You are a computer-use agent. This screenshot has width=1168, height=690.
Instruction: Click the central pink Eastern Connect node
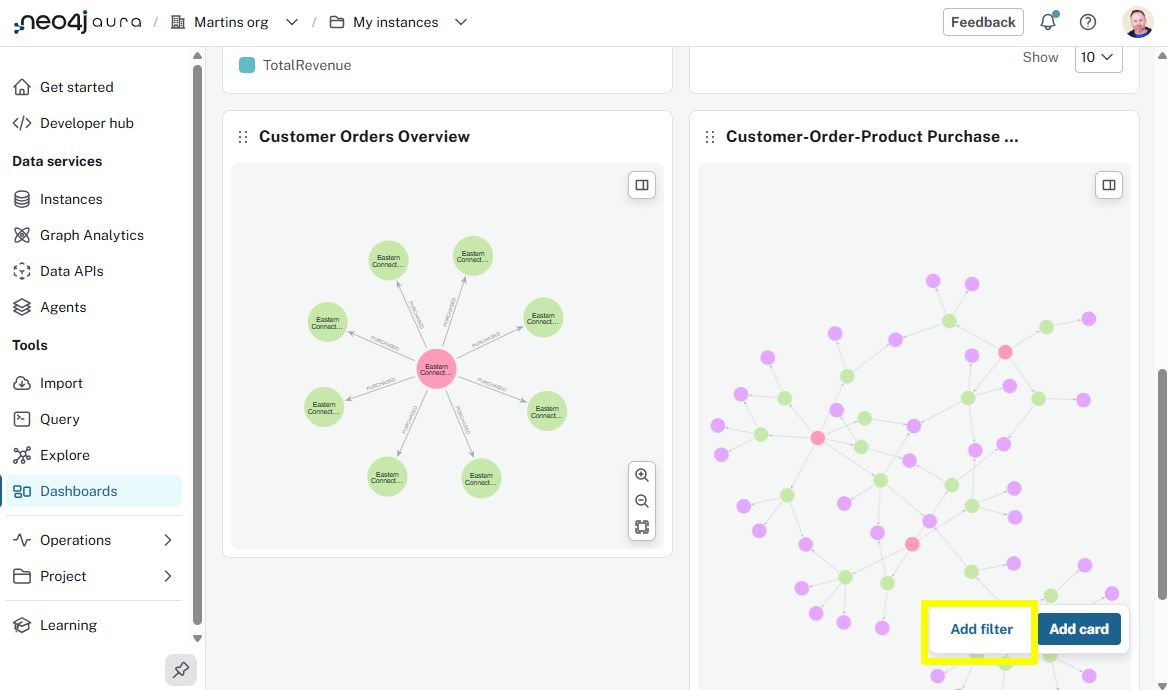[x=436, y=368]
